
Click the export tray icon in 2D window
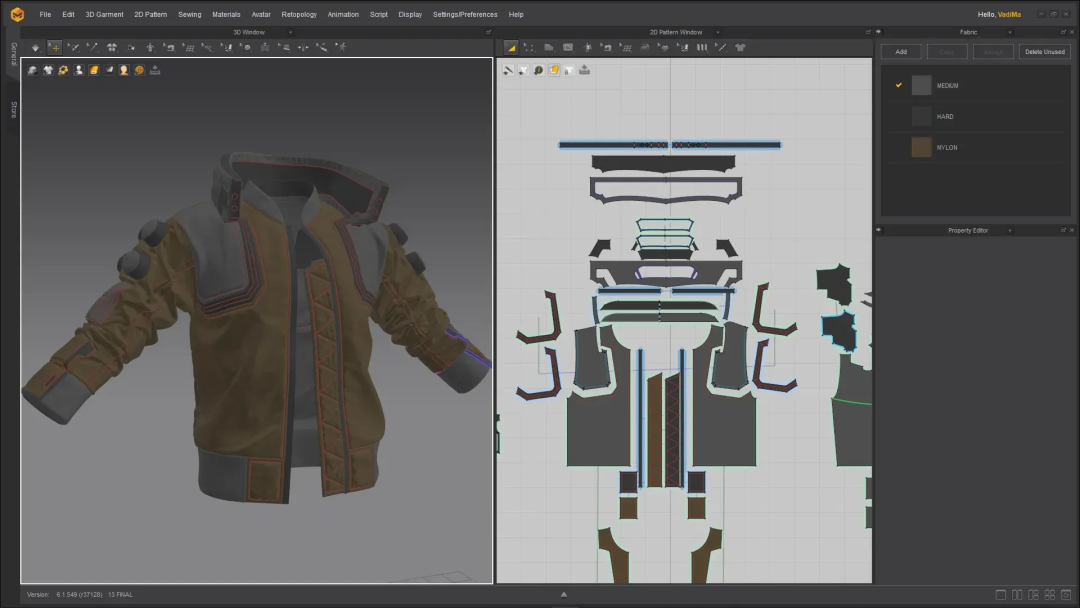pos(584,70)
